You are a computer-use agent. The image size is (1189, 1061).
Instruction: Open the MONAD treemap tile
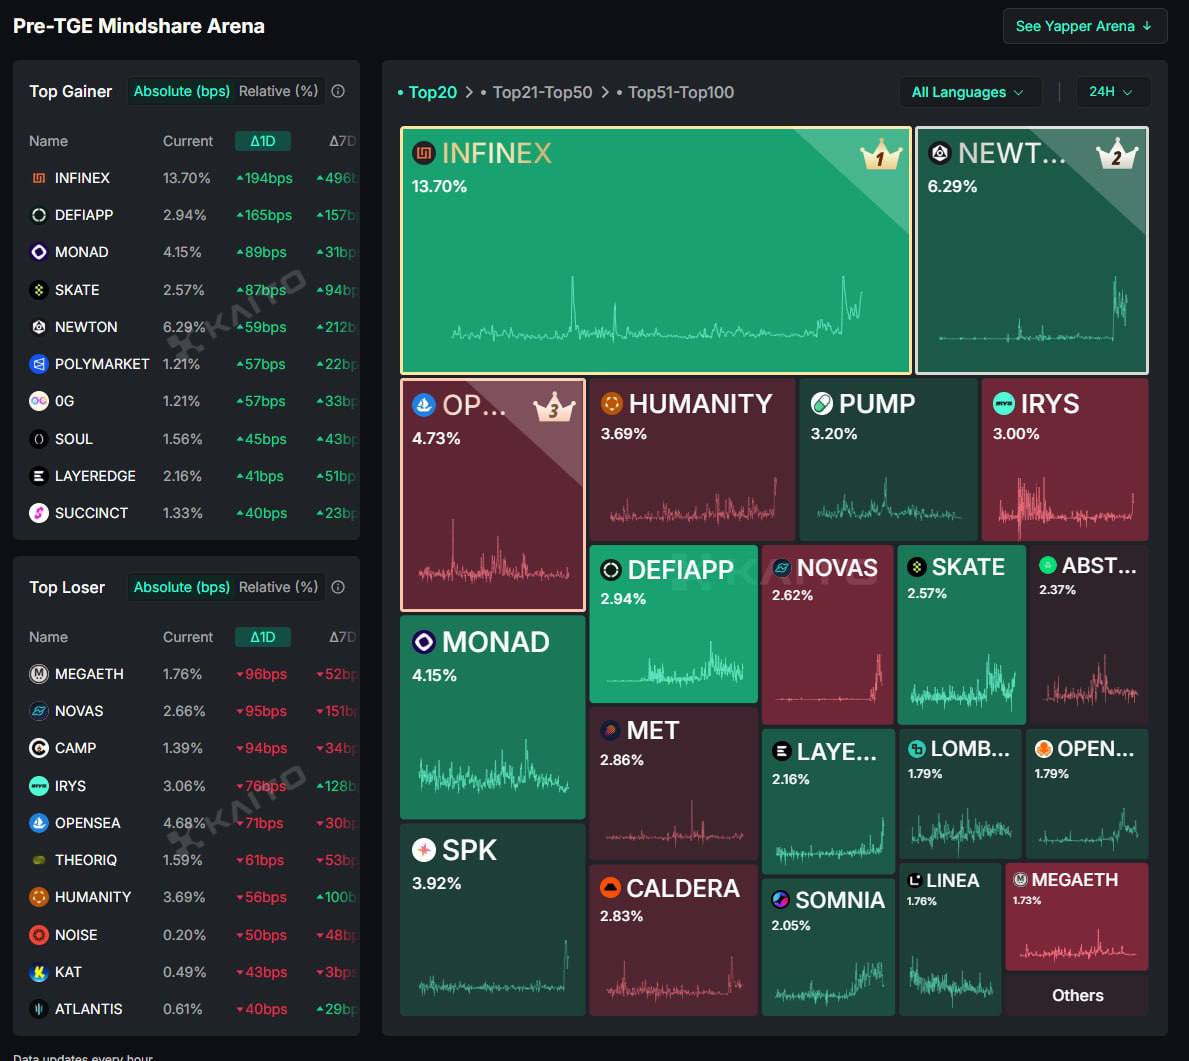coord(493,717)
